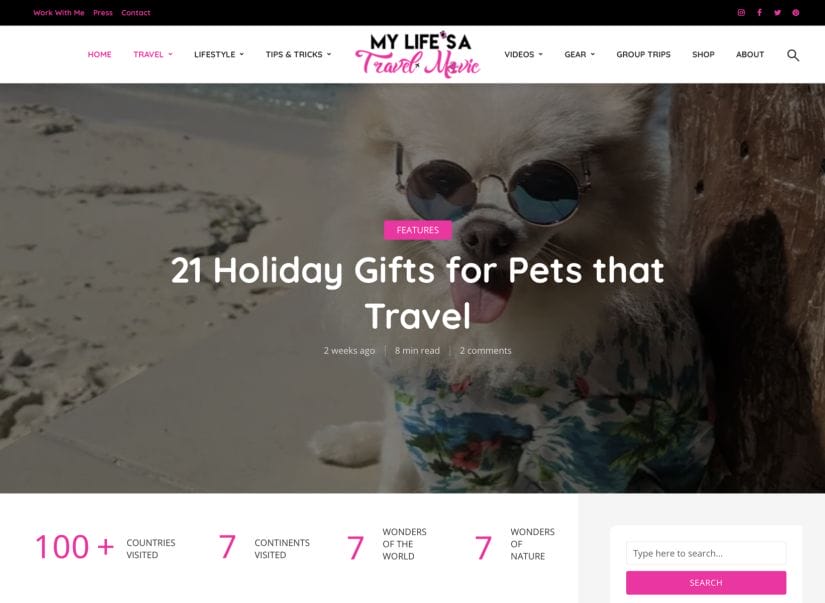This screenshot has width=825, height=603.
Task: Expand the Travel dropdown menu
Action: click(153, 54)
